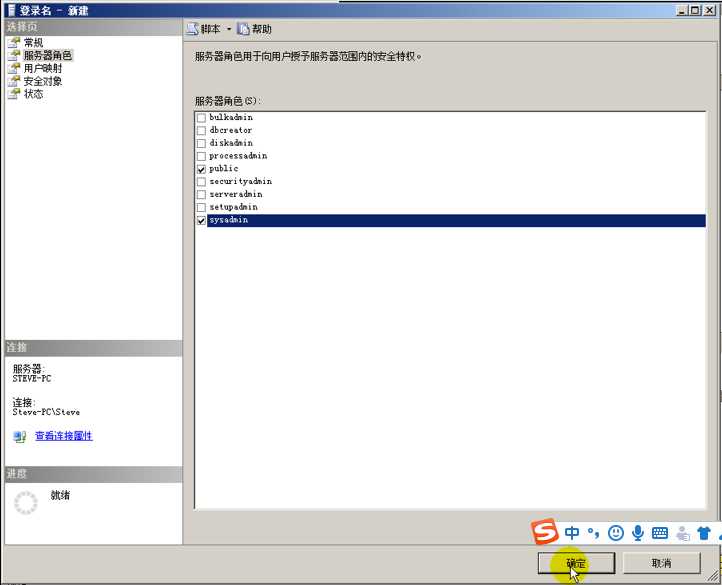
Task: Click the Steve-PC\Steve connection text
Action: (46, 412)
